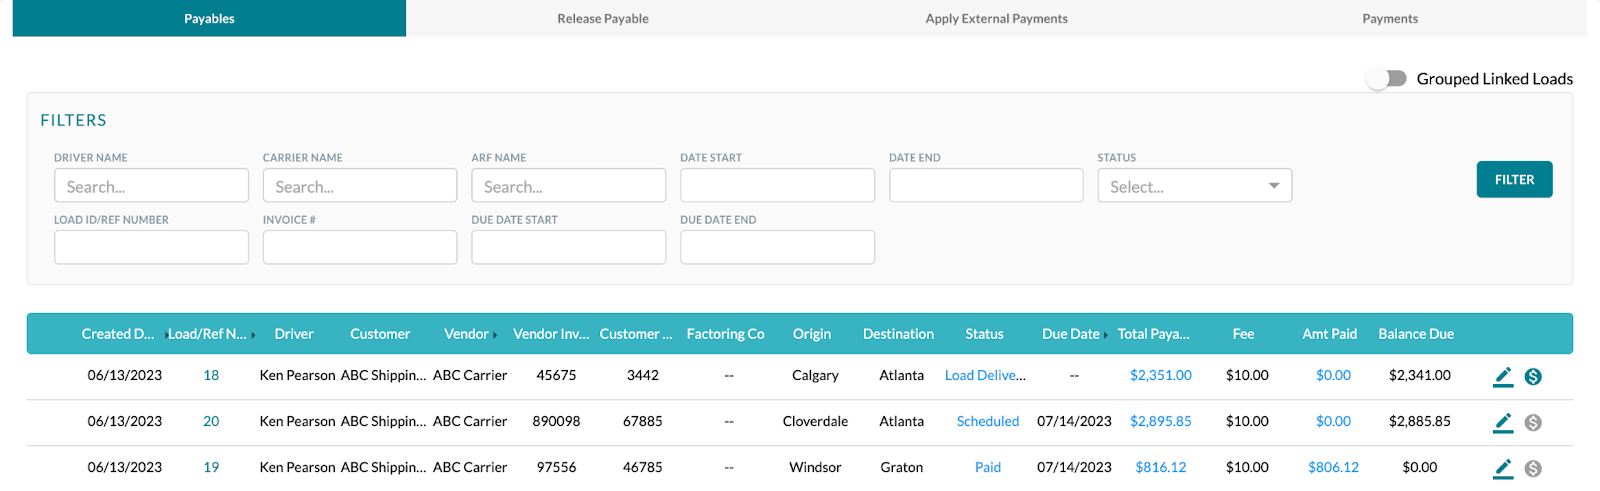
Task: Click the Amt Paid column header
Action: [1329, 334]
